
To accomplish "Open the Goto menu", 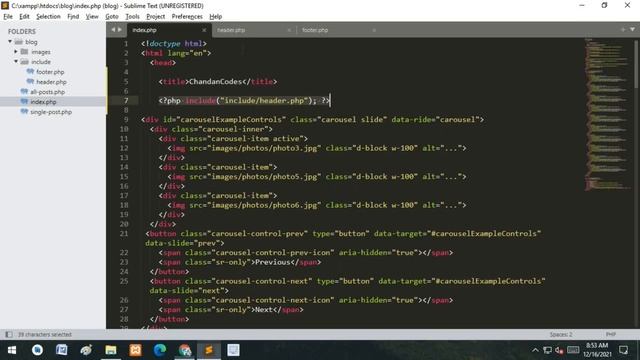I will tap(111, 16).
